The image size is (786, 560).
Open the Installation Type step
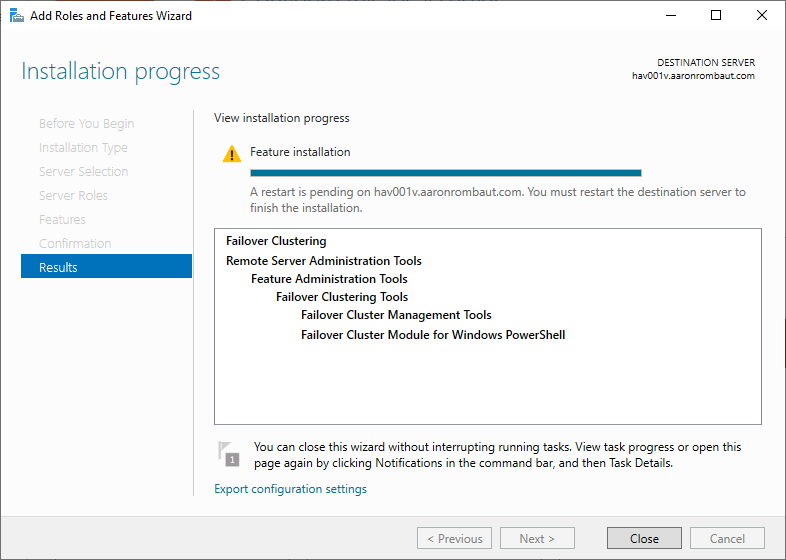(x=83, y=147)
